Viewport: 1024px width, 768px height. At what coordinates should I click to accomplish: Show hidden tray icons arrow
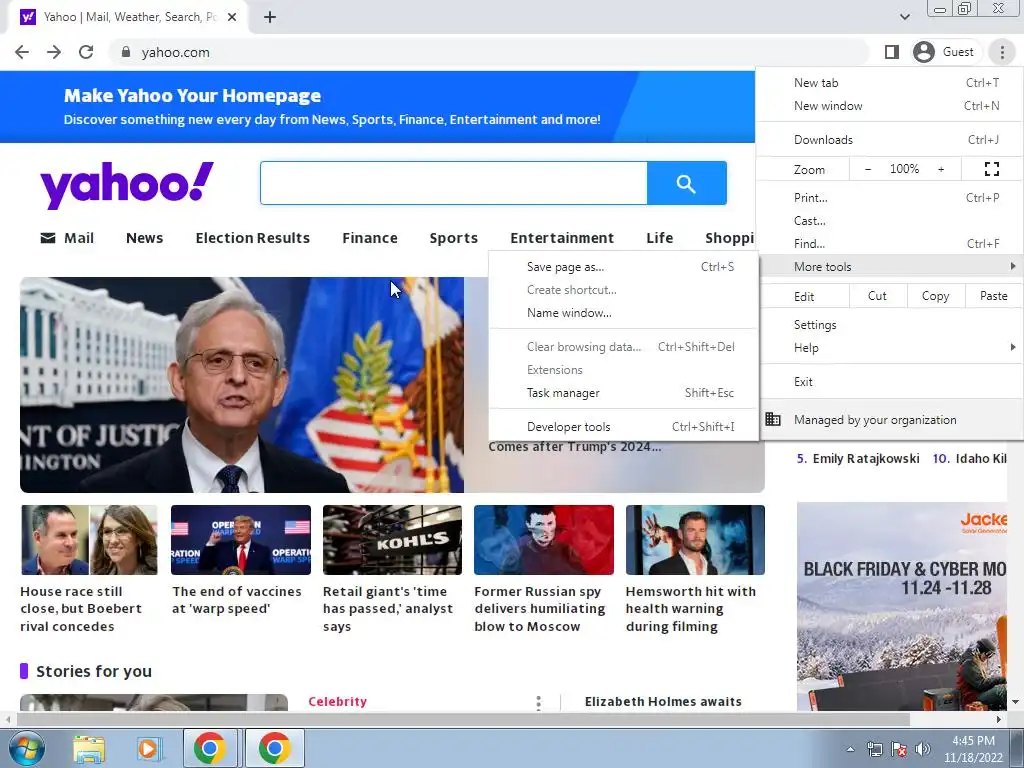coord(850,750)
